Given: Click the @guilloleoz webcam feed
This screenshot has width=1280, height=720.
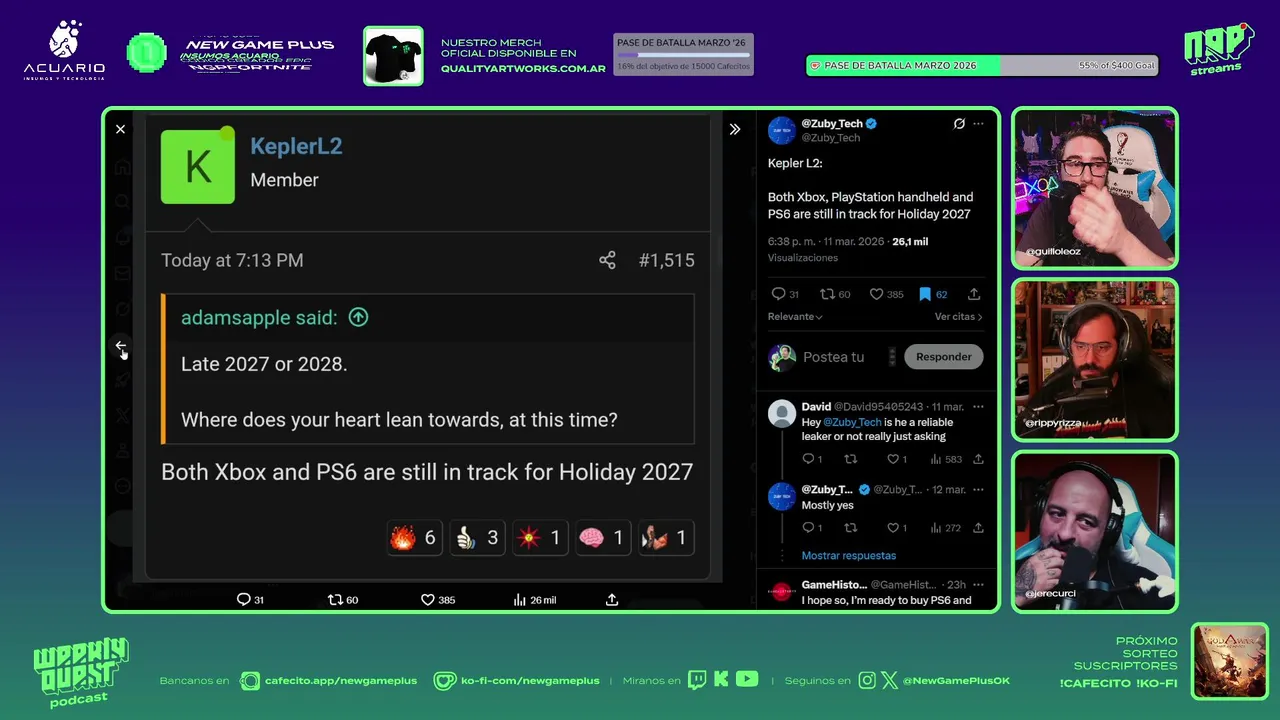Looking at the screenshot, I should click(1095, 188).
